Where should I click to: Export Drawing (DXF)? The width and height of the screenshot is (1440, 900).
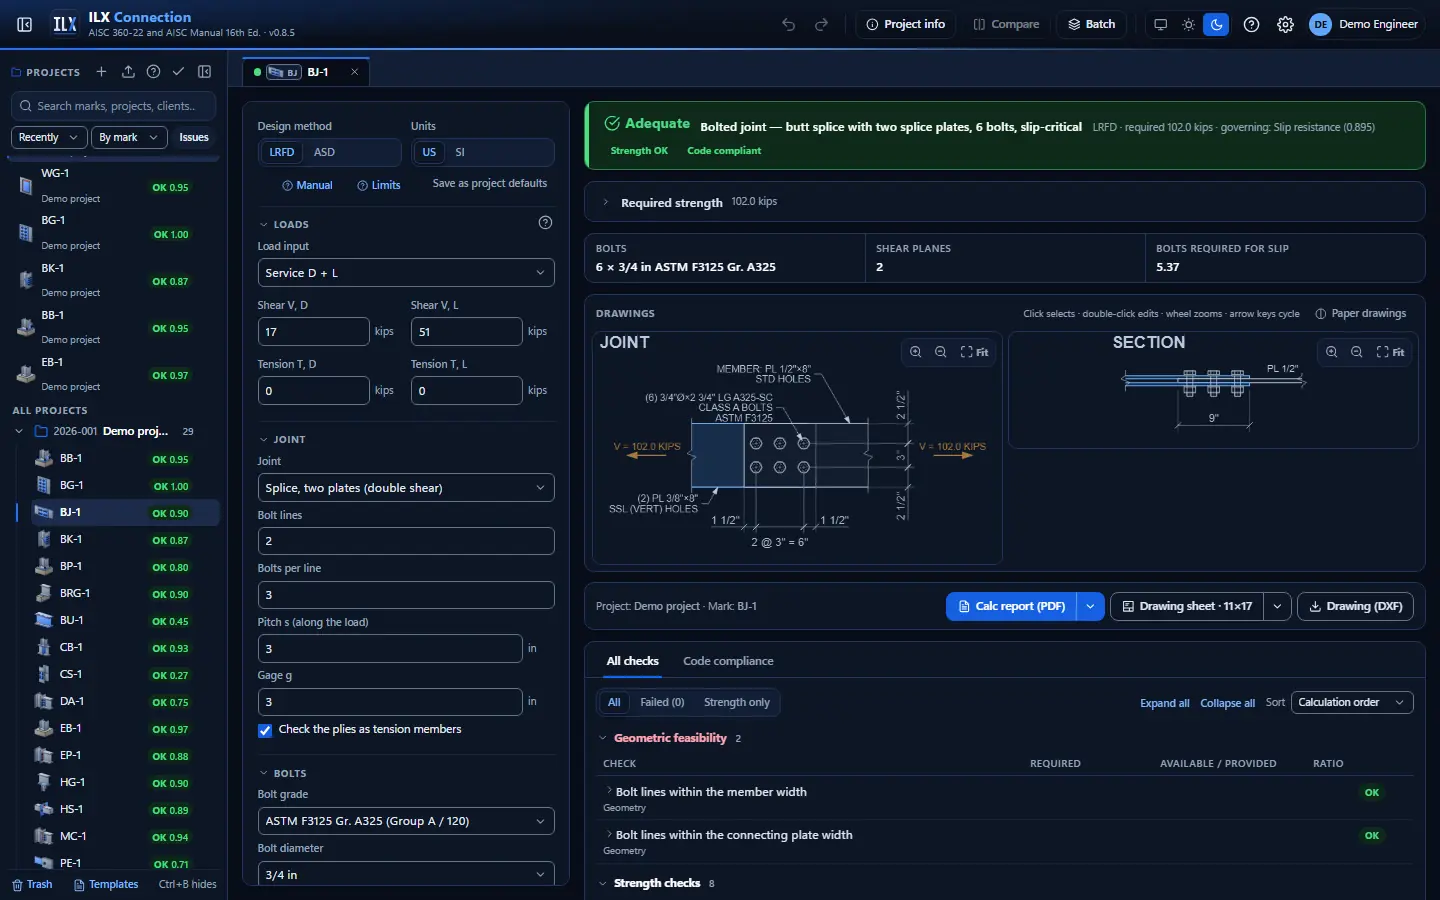[x=1355, y=606]
